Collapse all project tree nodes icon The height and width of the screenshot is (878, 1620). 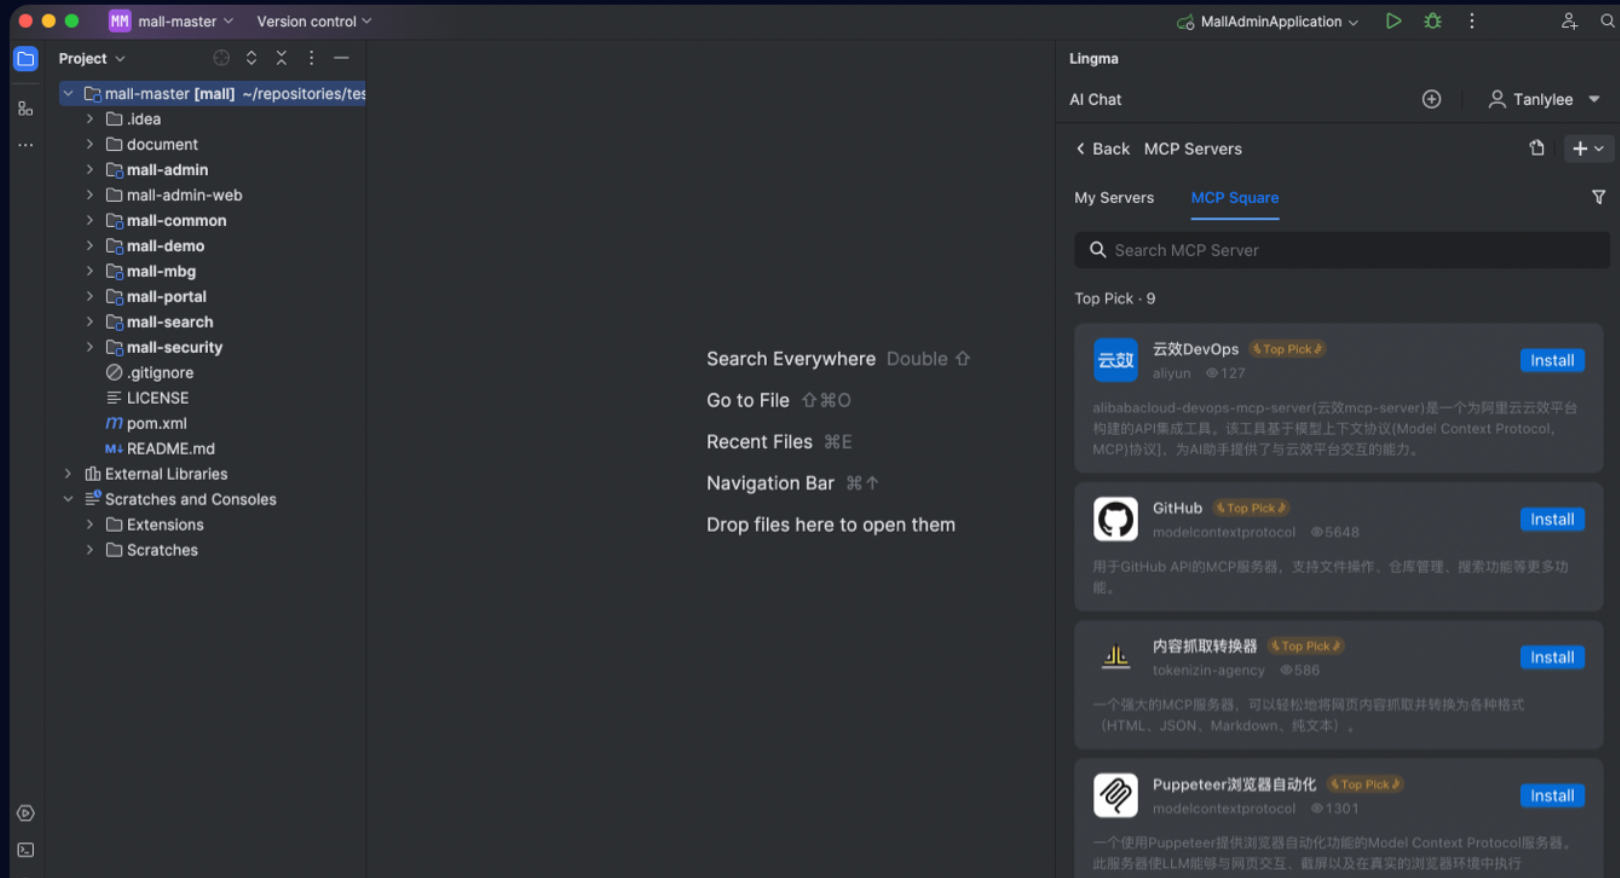click(x=282, y=58)
